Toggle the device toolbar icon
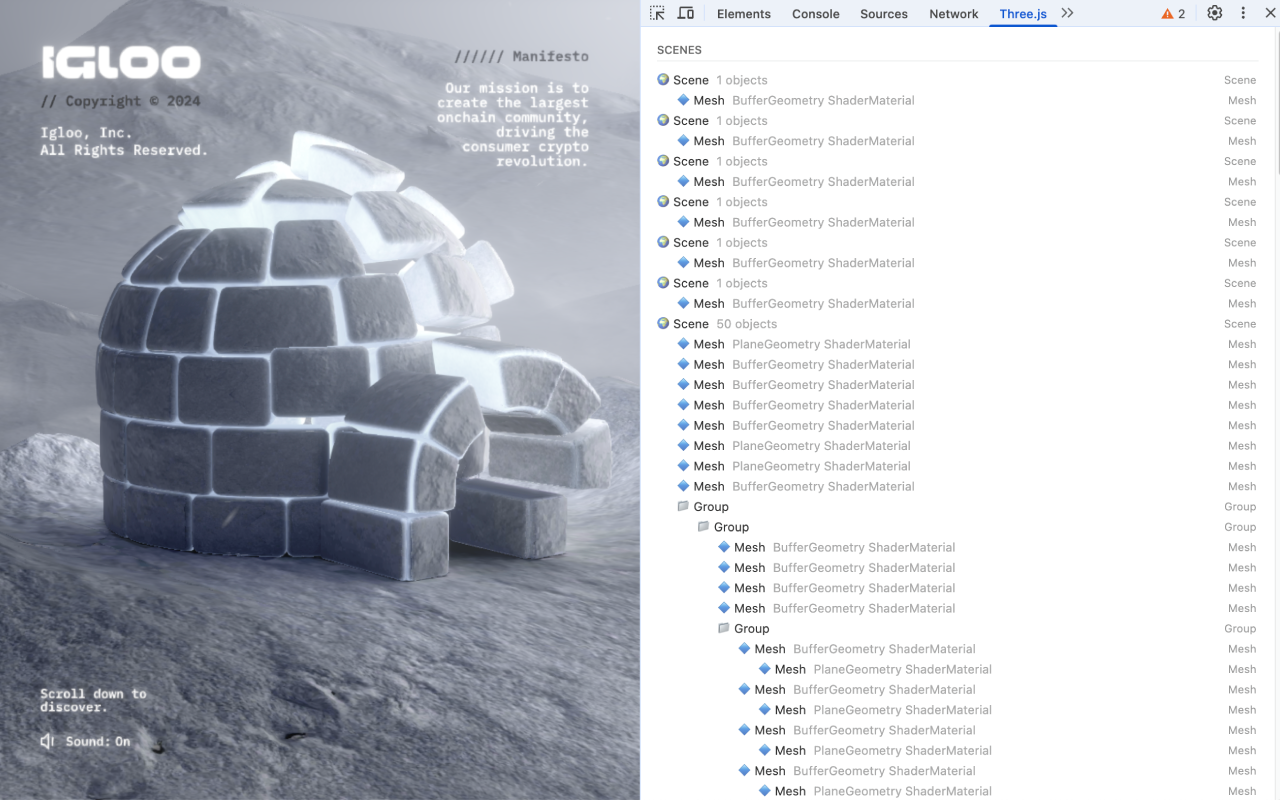Screen dimensions: 1280x800 (685, 13)
